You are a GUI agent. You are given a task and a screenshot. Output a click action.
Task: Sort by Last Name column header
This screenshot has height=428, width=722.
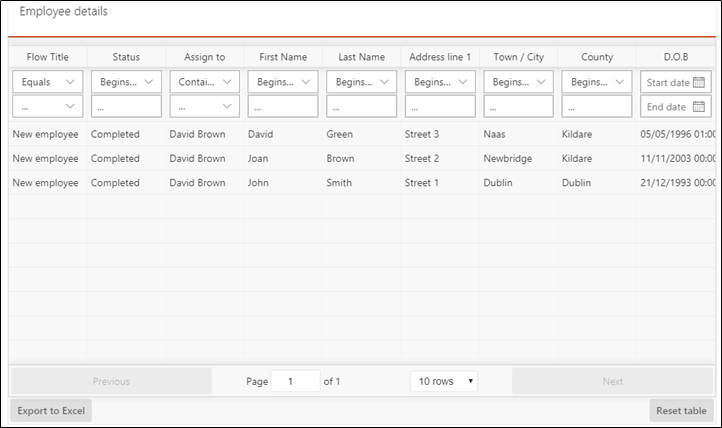(361, 57)
